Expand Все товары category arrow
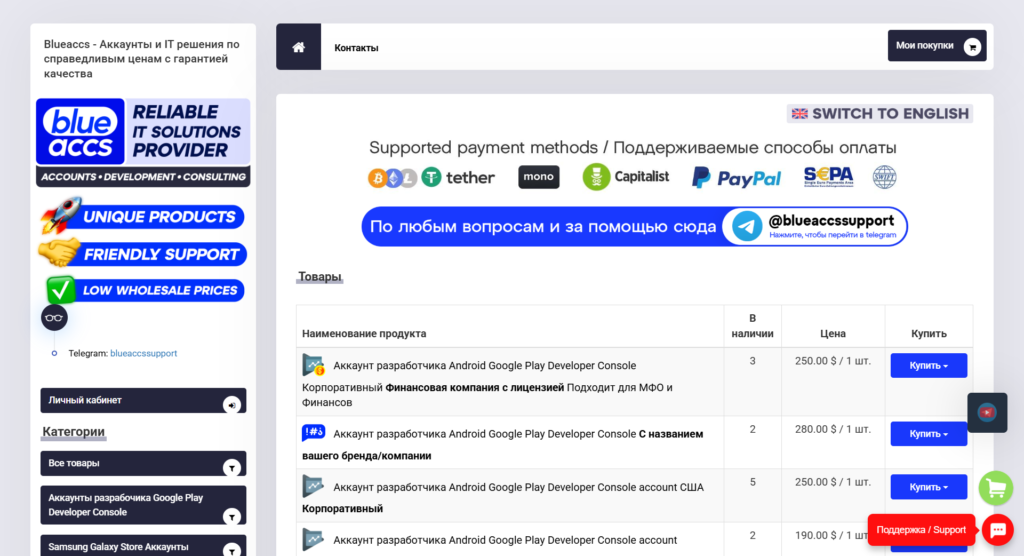Viewport: 1024px width, 556px height. [231, 468]
